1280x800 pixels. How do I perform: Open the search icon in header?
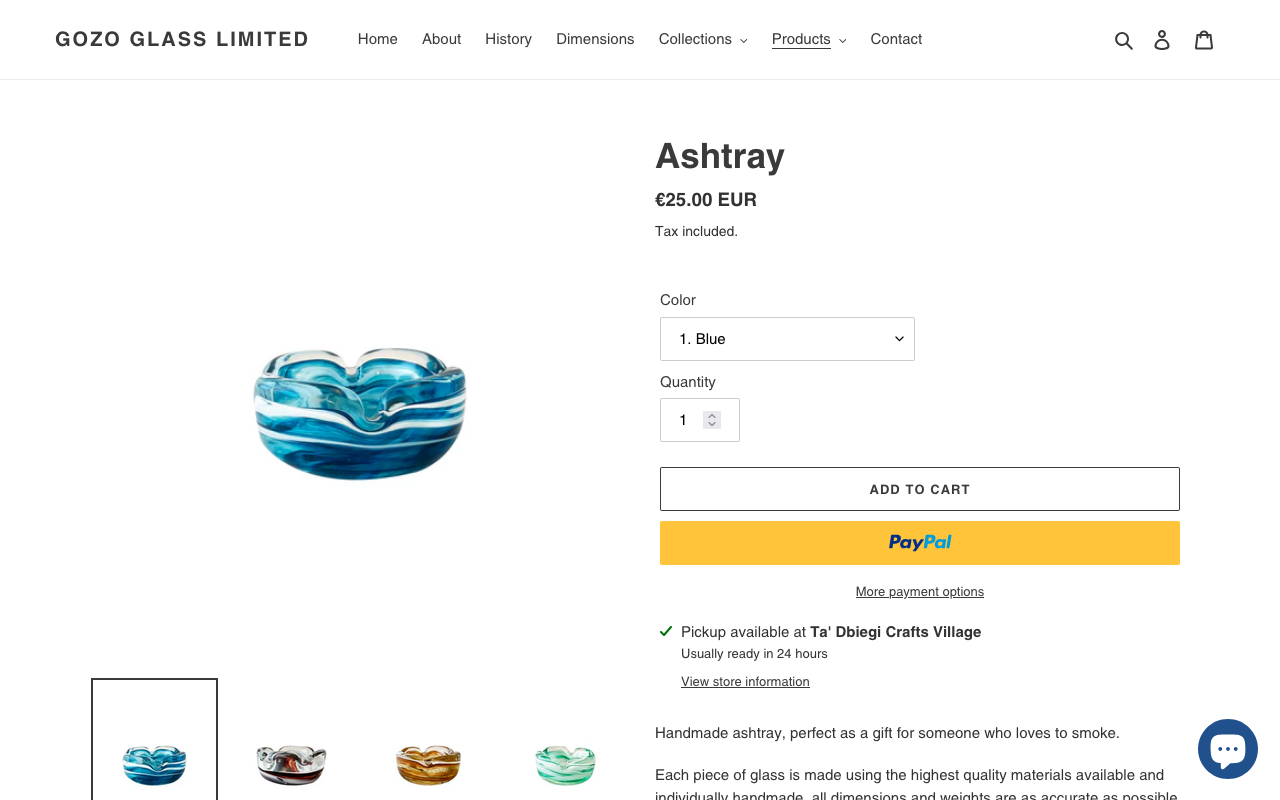click(1124, 40)
